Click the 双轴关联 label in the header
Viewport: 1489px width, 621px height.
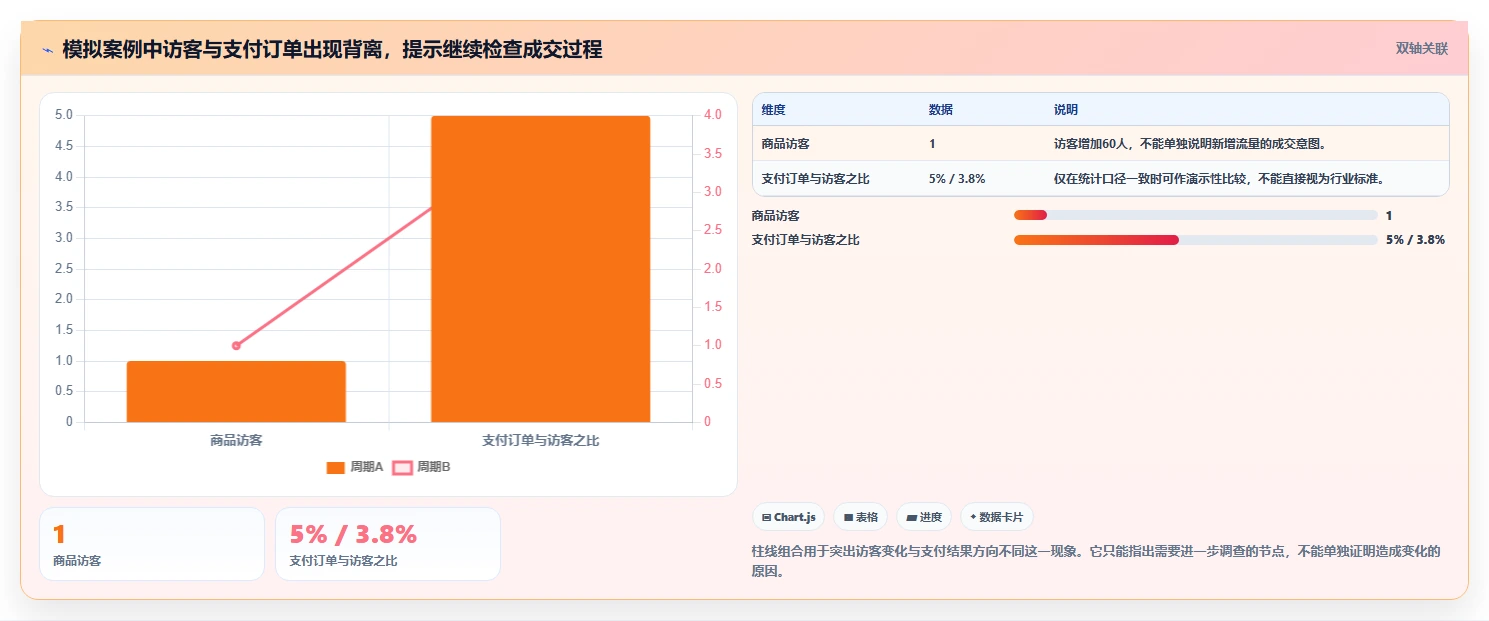tap(1421, 48)
